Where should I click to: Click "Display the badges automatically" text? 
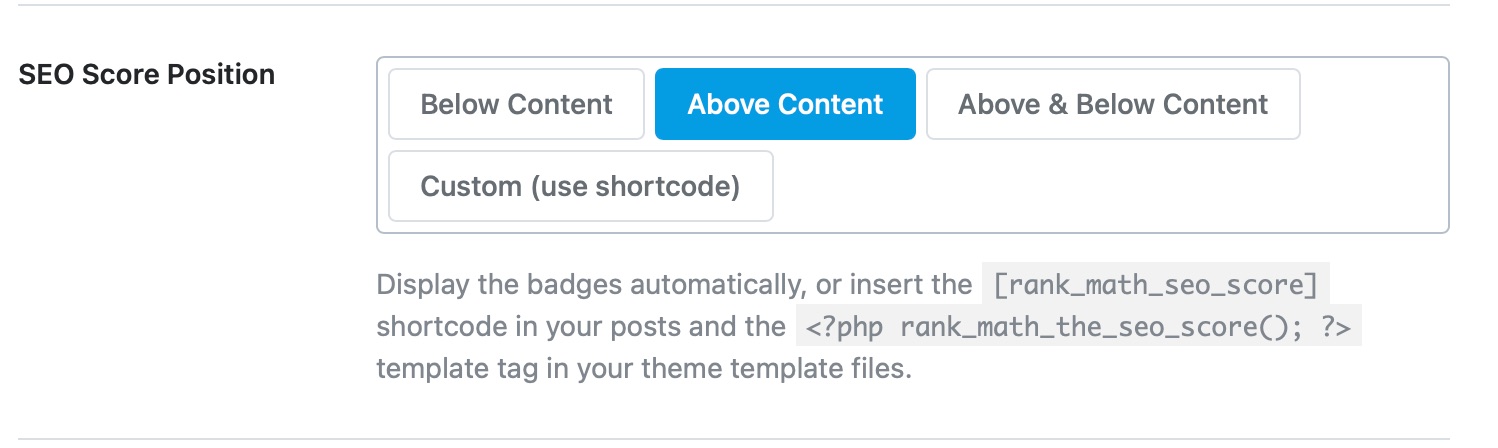point(590,285)
